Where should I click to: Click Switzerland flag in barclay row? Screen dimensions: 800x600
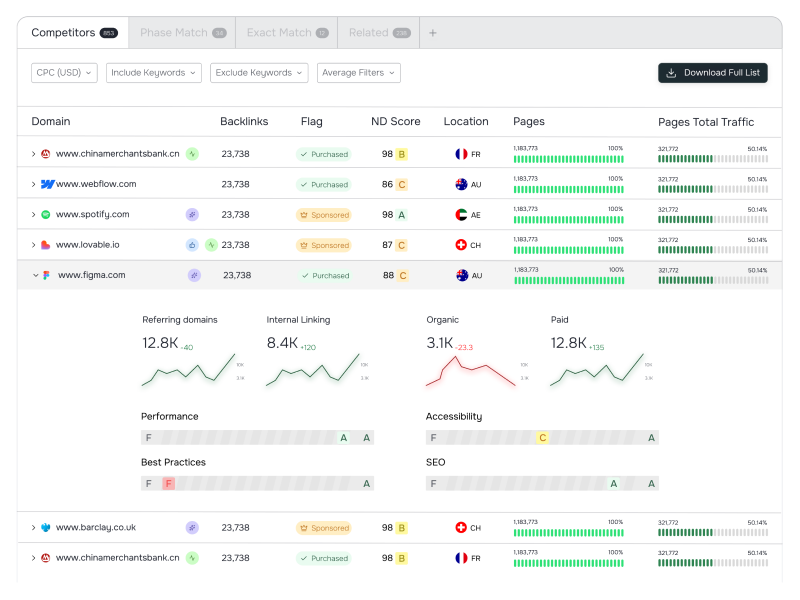(461, 528)
